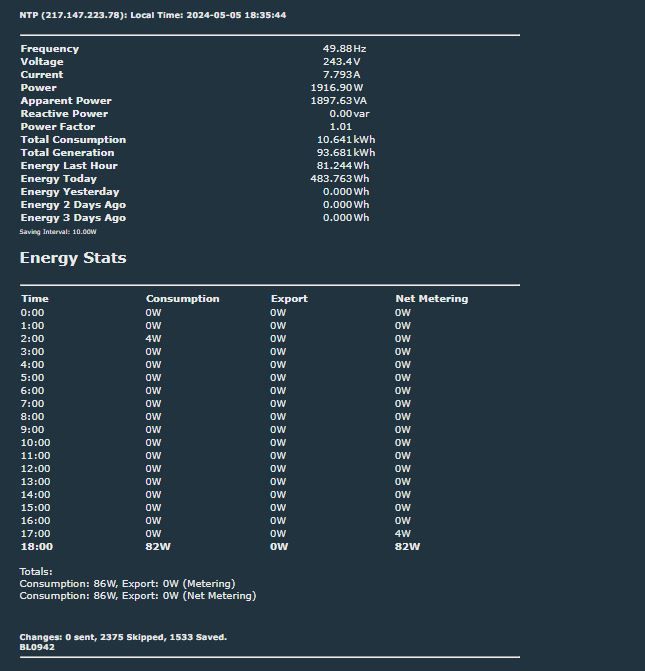Screen dimensions: 645x671
Task: Click the BL0942 chip label
Action: (x=37, y=647)
